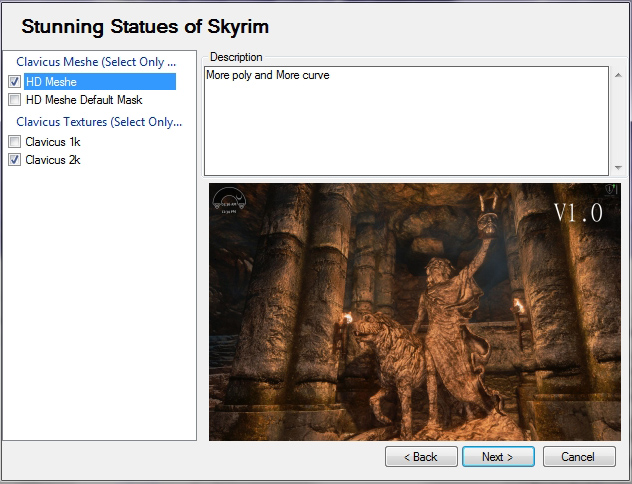Click the 'Stunning Statues of Skyrim' title
The image size is (632, 484).
(145, 27)
